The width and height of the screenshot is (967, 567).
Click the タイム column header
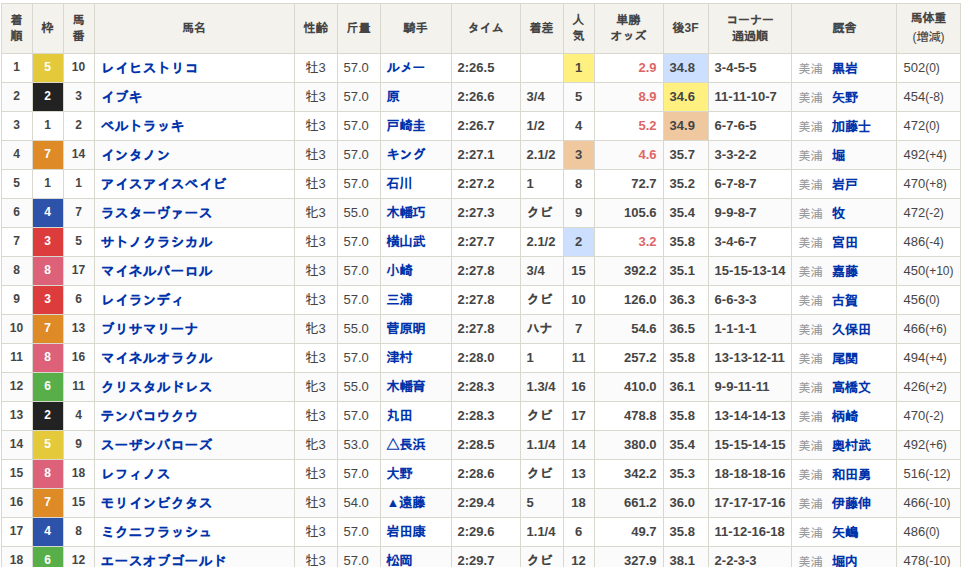point(485,28)
